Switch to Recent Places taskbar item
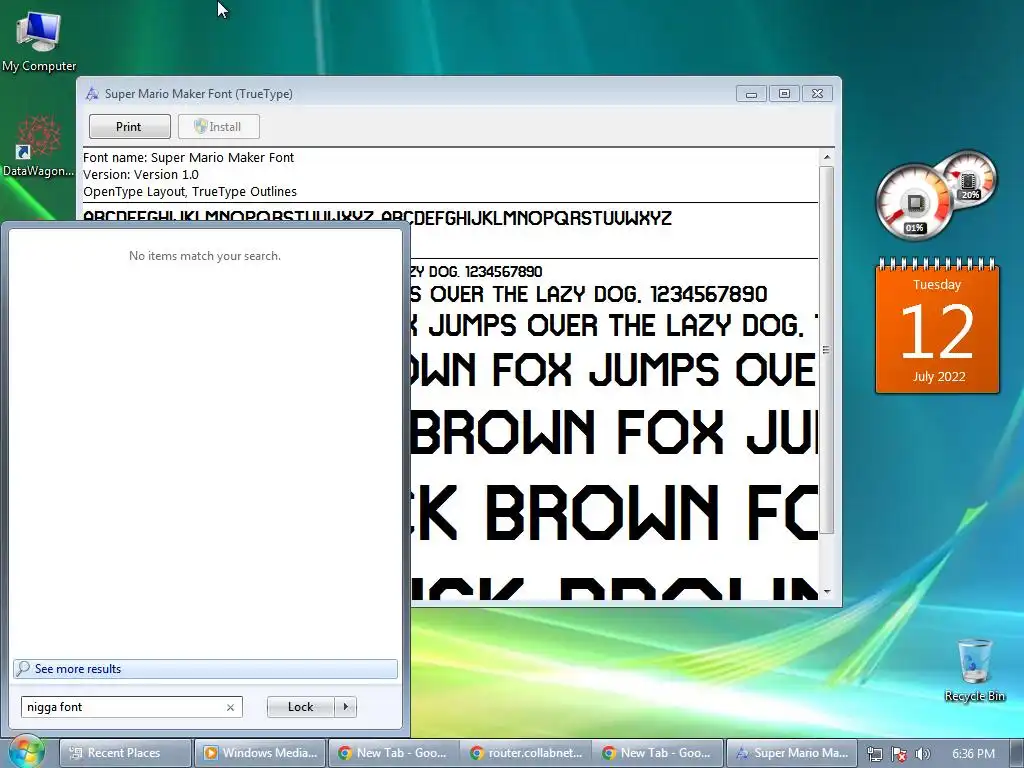 125,753
